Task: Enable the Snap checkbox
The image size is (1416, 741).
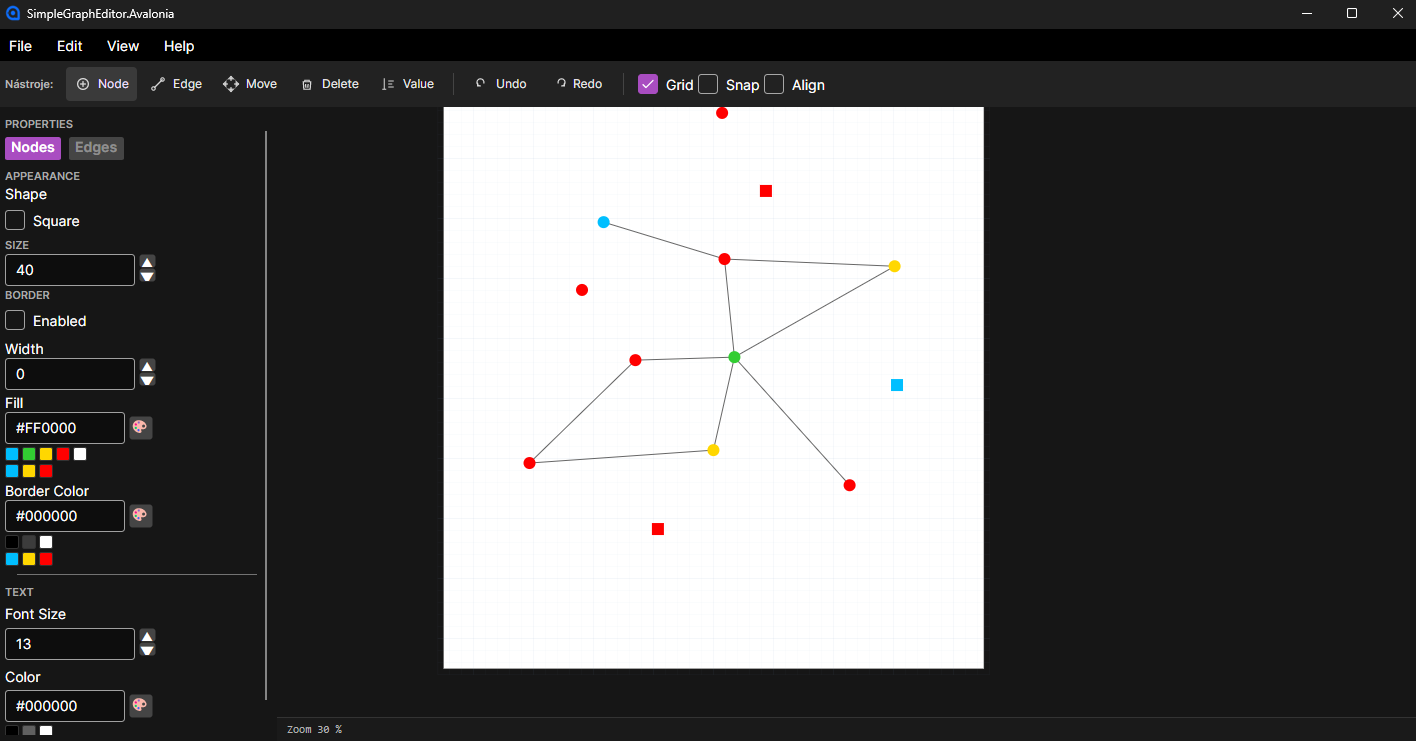Action: point(708,84)
